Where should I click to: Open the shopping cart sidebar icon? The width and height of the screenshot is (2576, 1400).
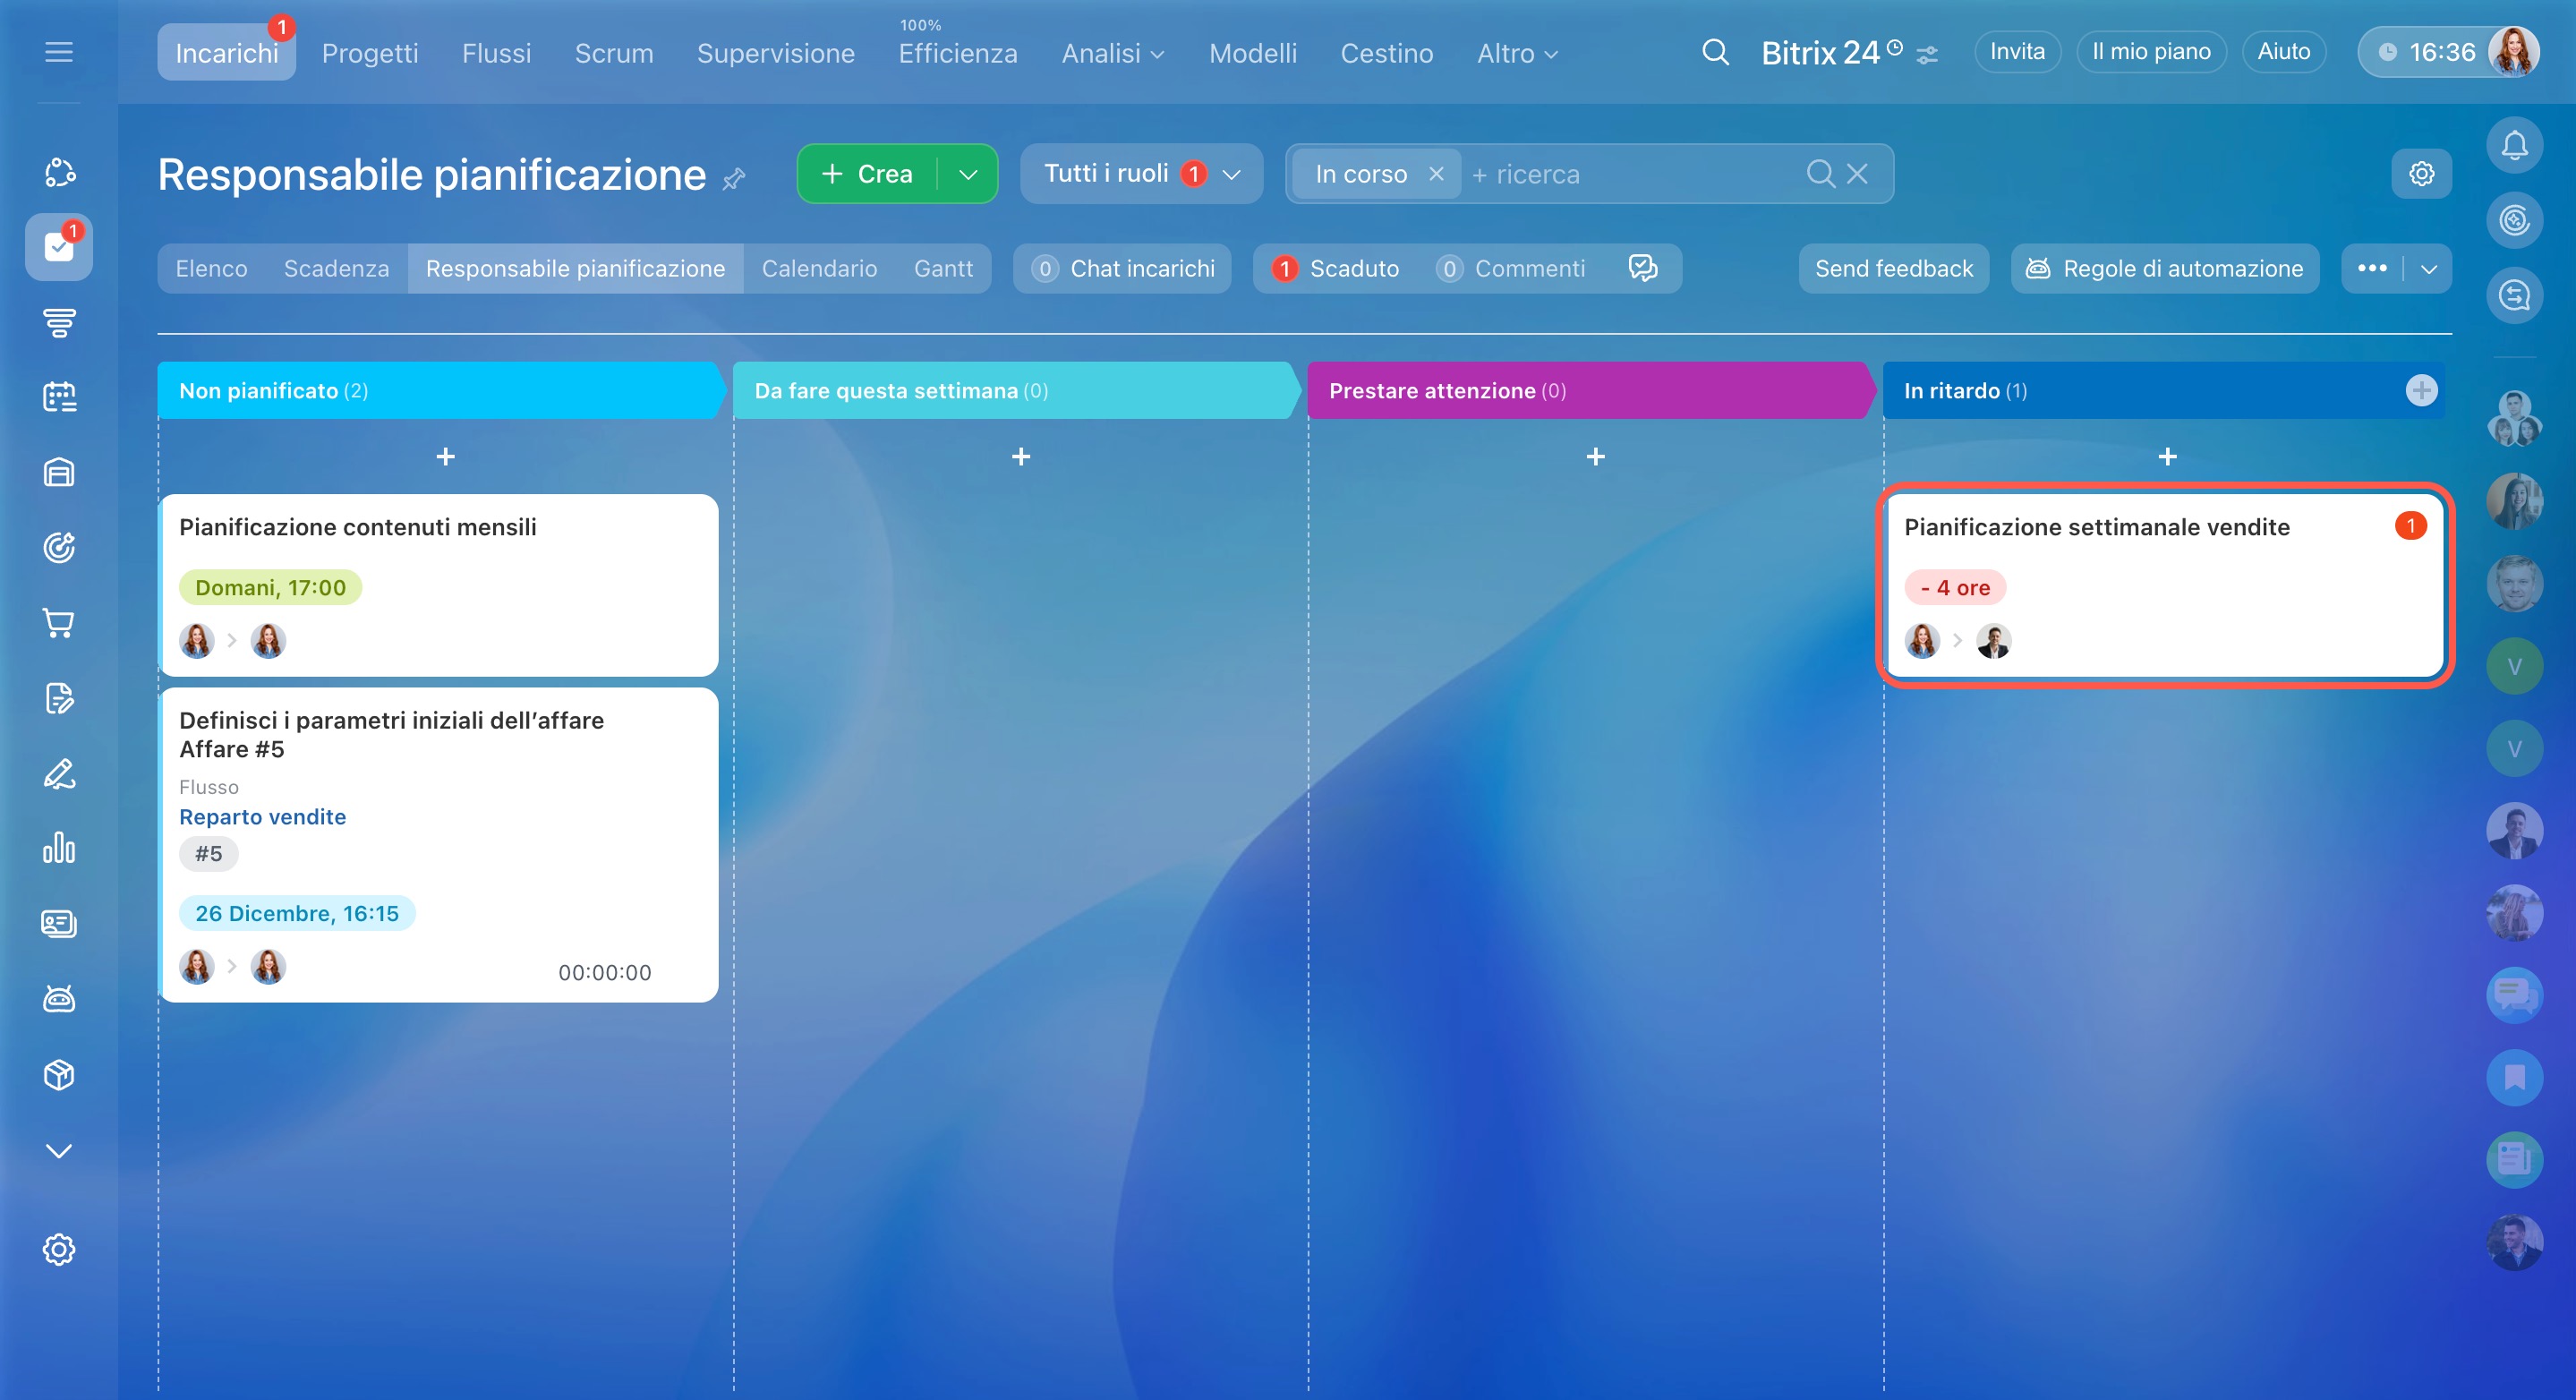point(59,623)
